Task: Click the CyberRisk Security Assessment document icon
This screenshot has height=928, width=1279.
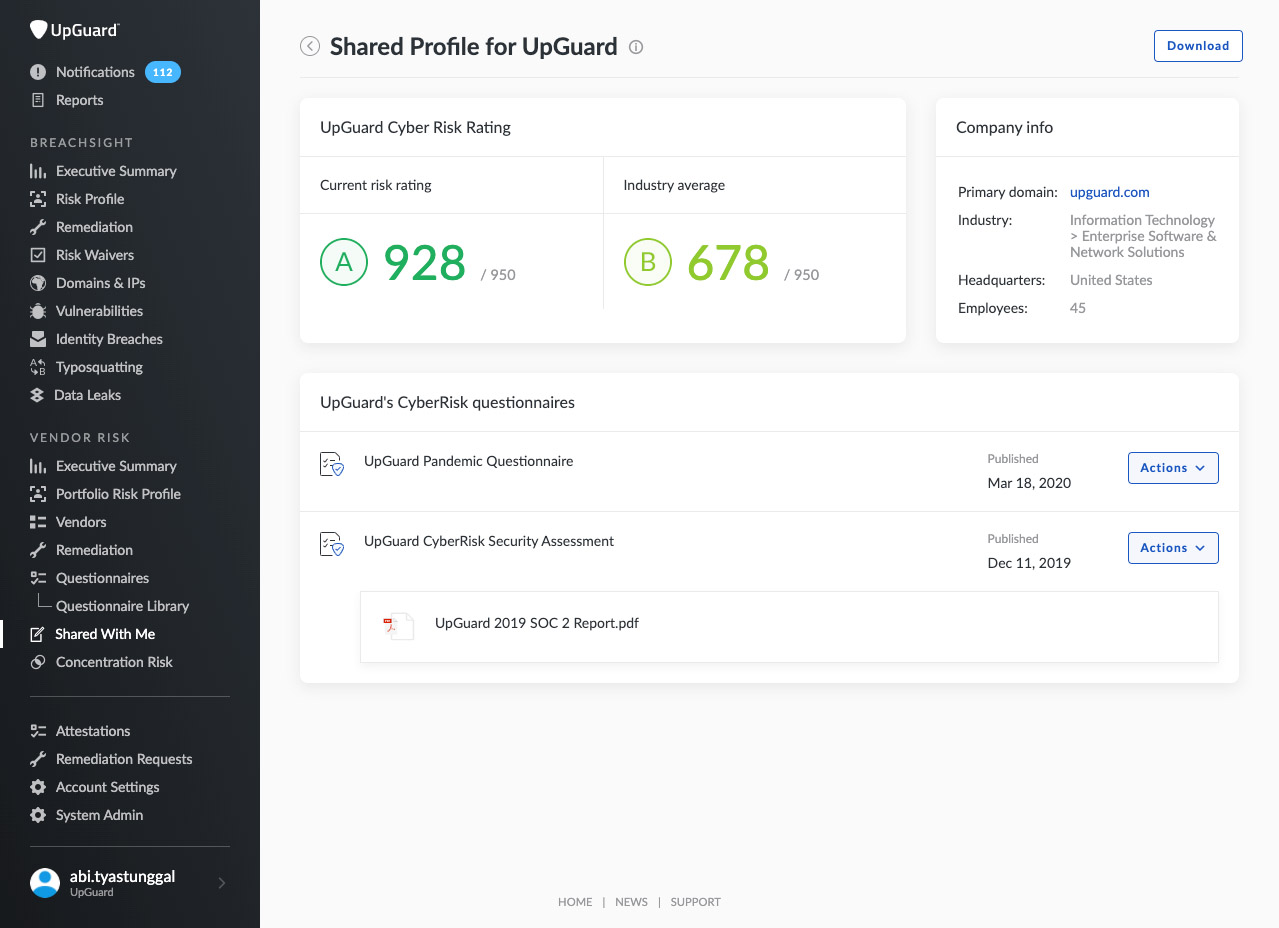Action: click(x=332, y=544)
